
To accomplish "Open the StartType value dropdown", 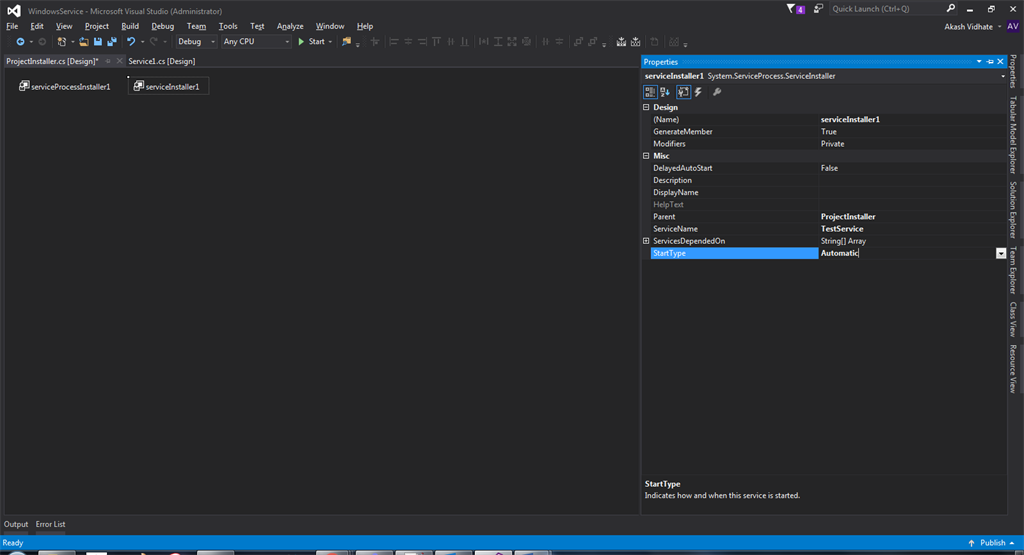I will [1000, 254].
